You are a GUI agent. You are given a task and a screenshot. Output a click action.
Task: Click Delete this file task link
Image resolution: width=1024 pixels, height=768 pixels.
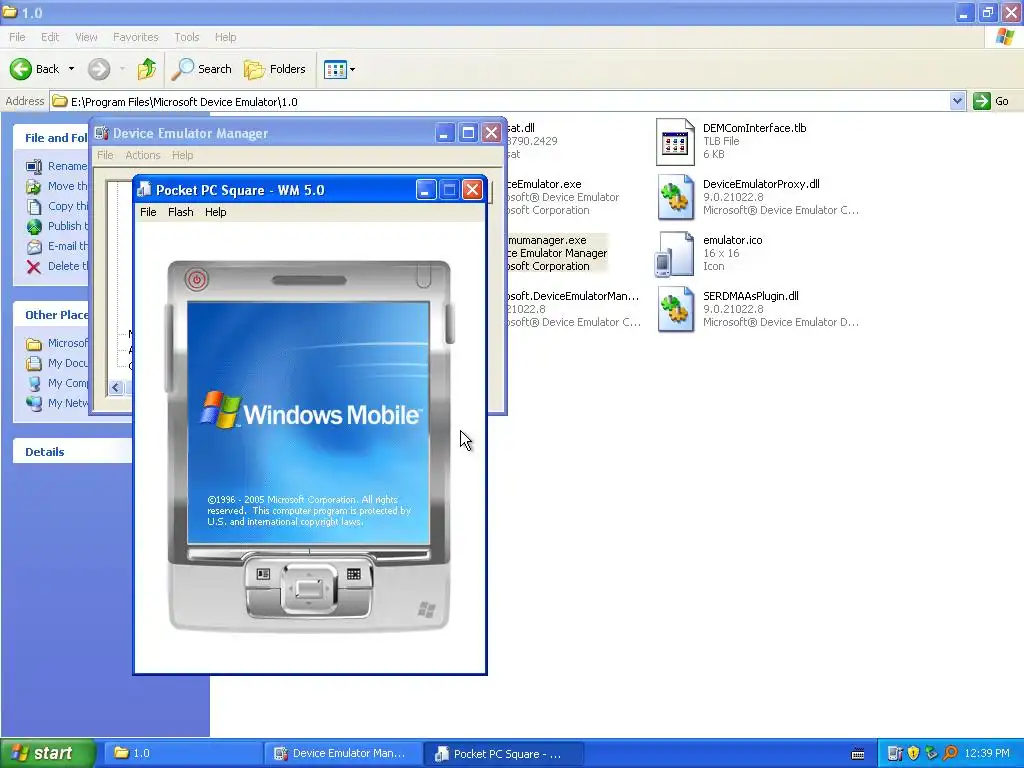(x=67, y=266)
